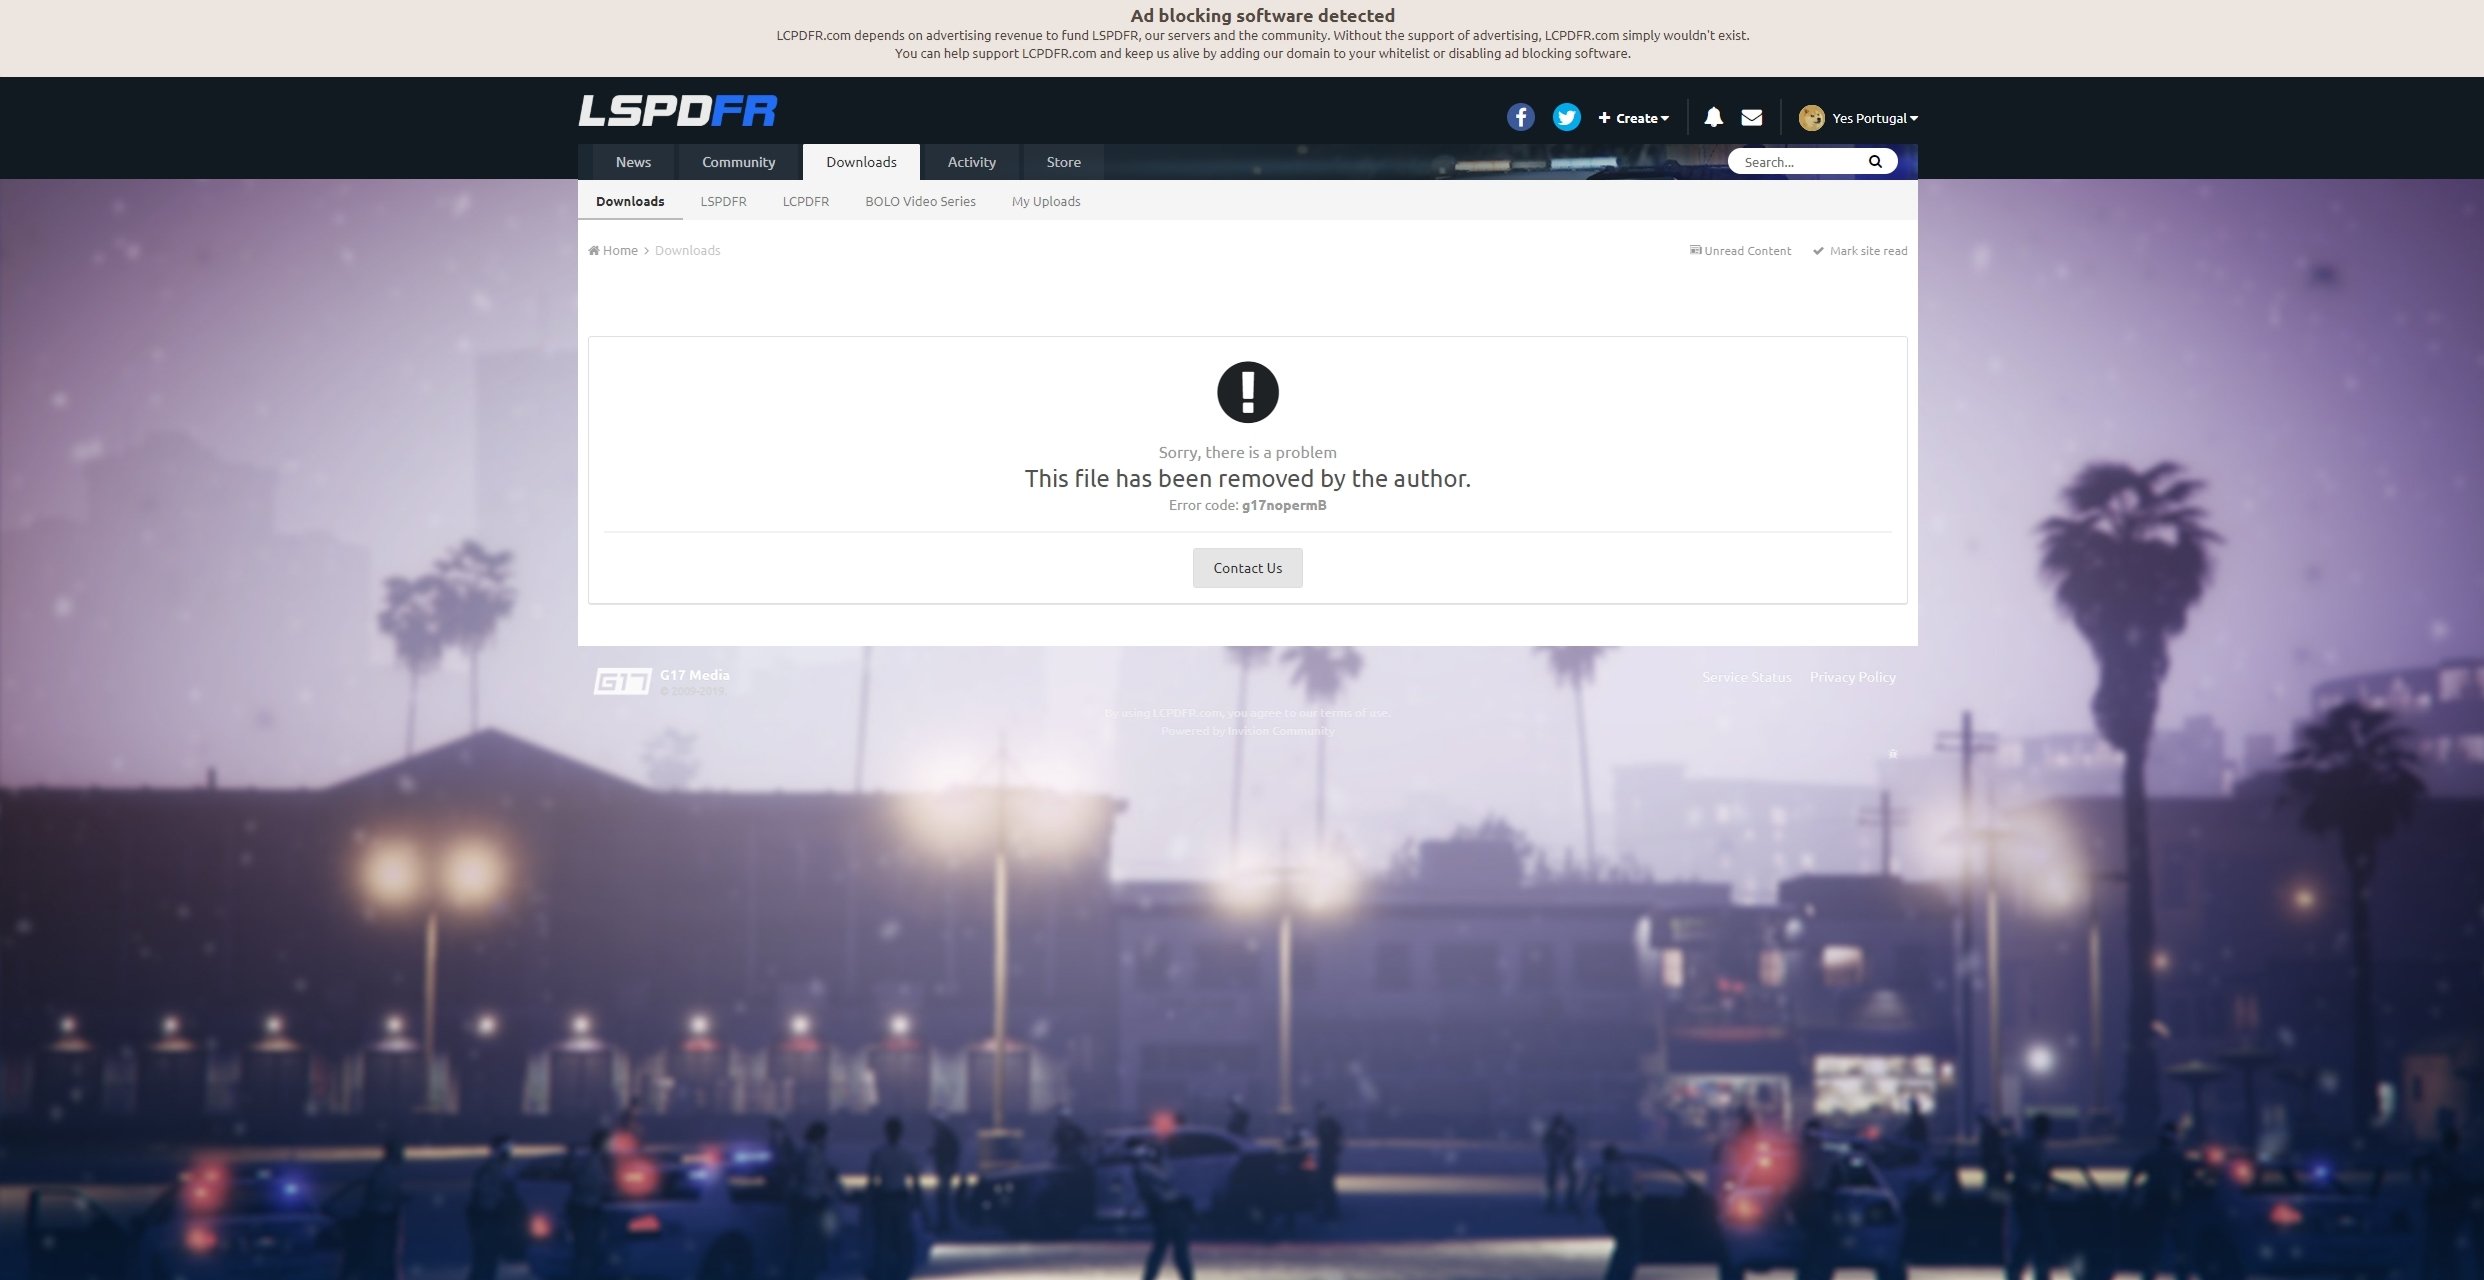The height and width of the screenshot is (1280, 2484).
Task: Expand the Create dropdown menu
Action: (1633, 118)
